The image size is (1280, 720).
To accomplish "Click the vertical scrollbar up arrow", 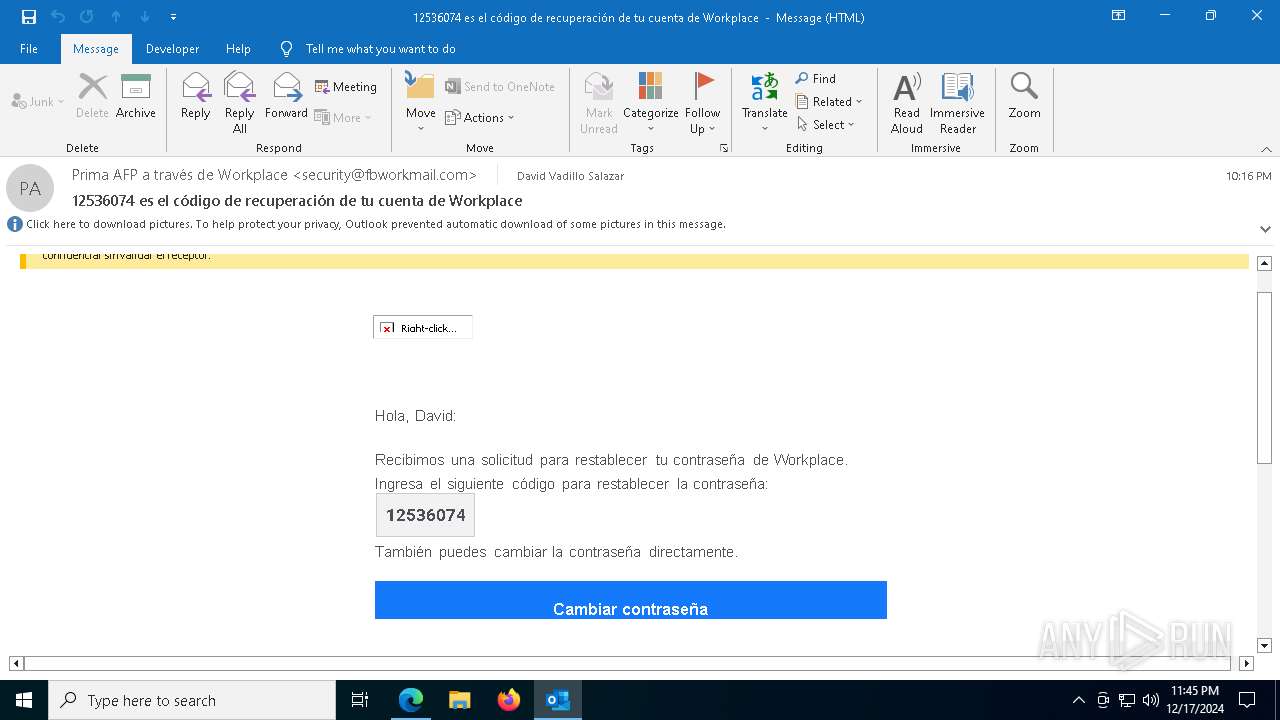I will [1264, 263].
